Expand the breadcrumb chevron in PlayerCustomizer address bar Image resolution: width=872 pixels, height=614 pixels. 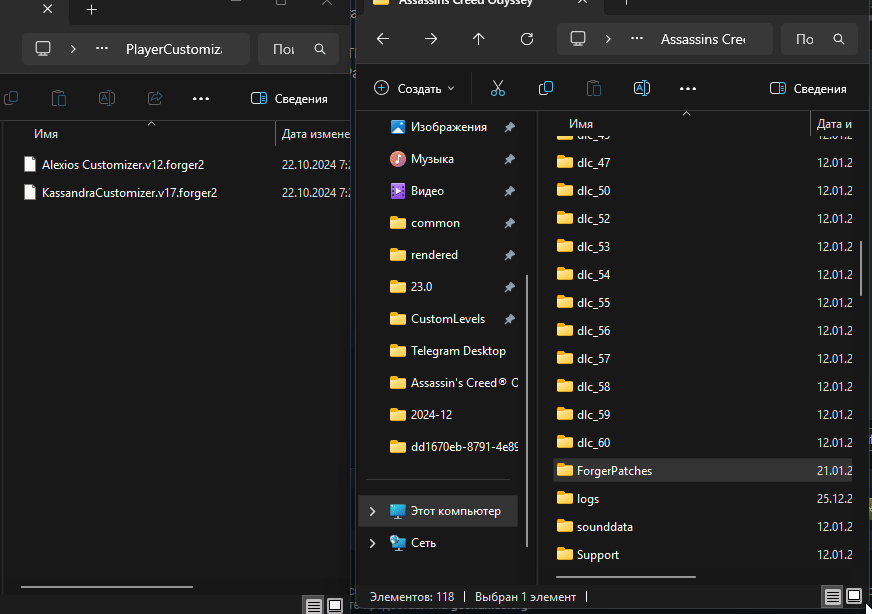click(x=73, y=49)
